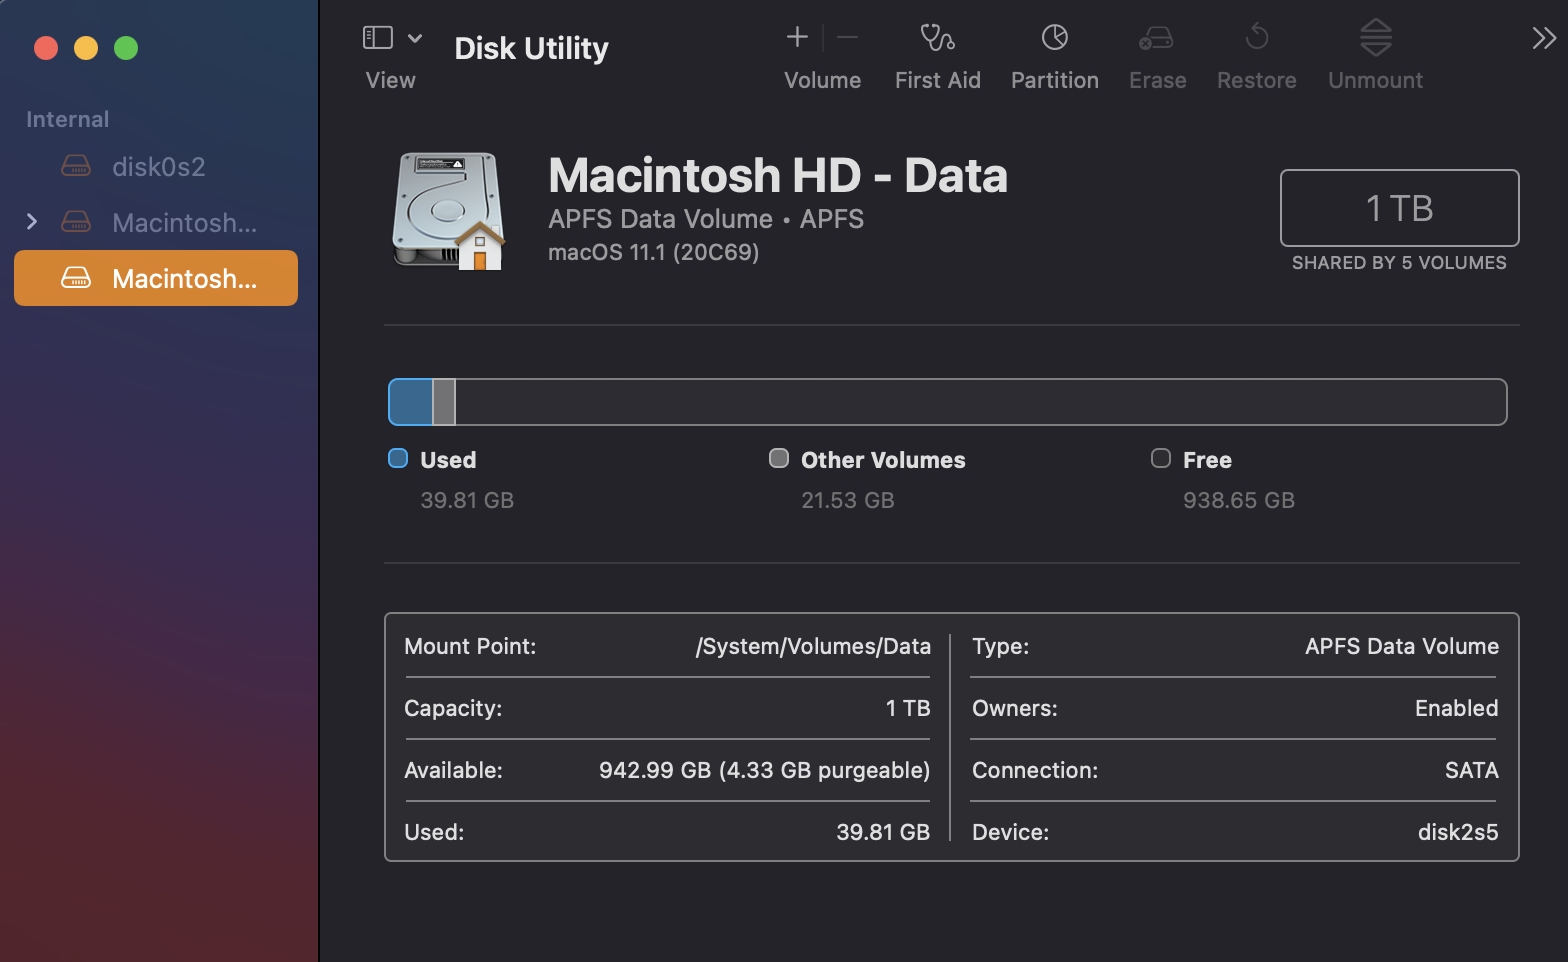
Task: Click the gray Other Volumes legend swatch
Action: 779,458
